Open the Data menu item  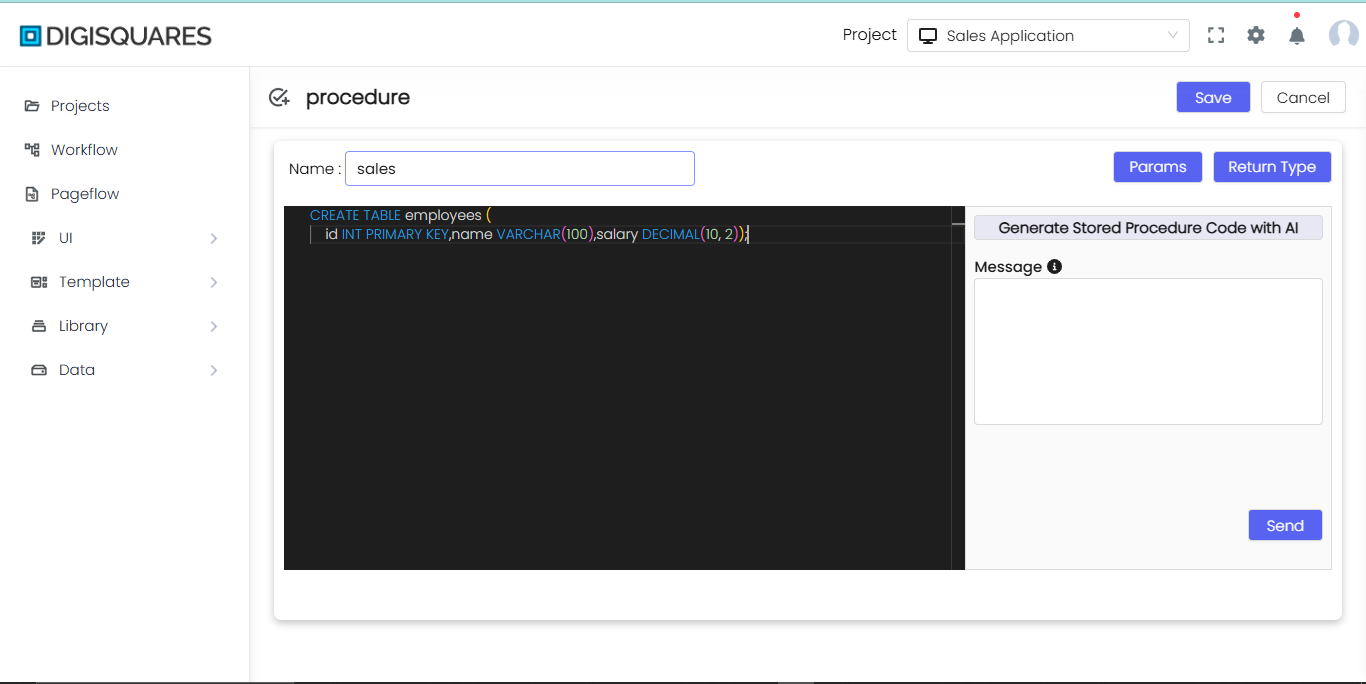125,370
